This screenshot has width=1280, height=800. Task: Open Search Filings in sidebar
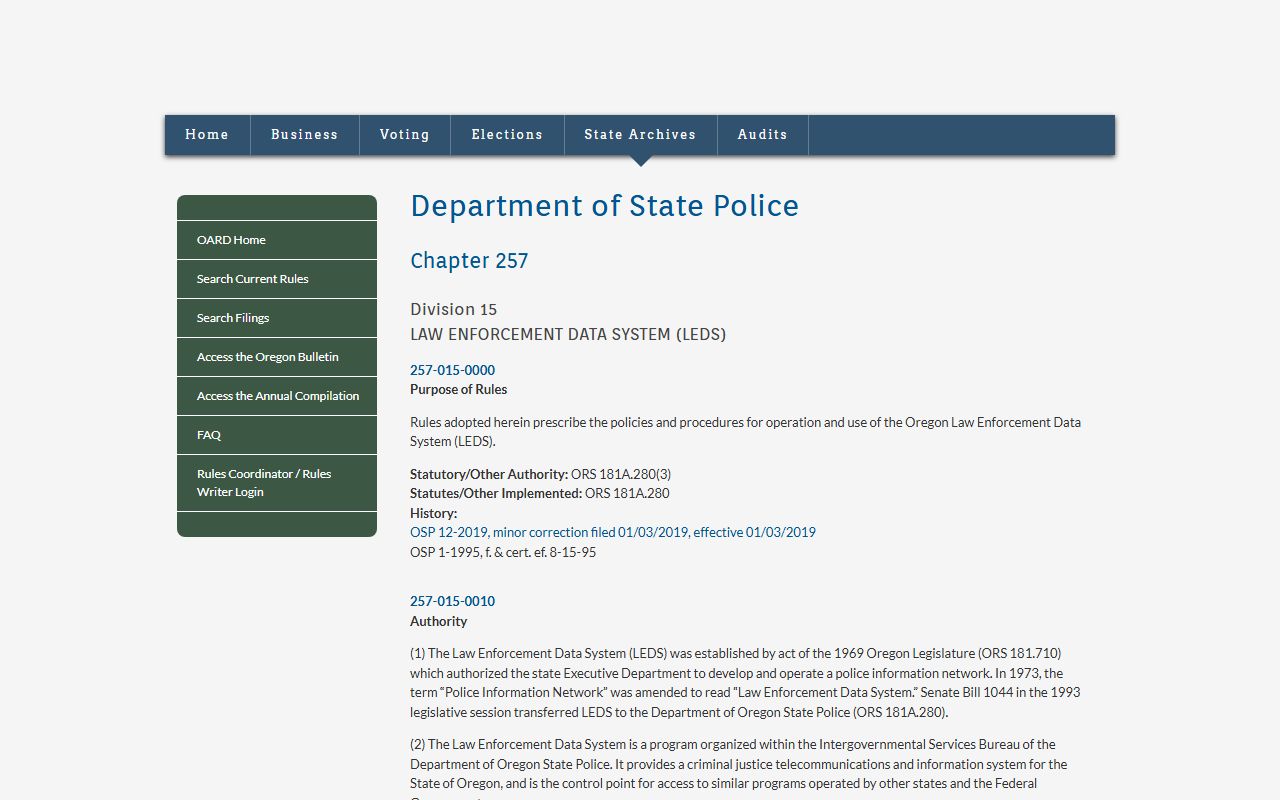point(277,318)
